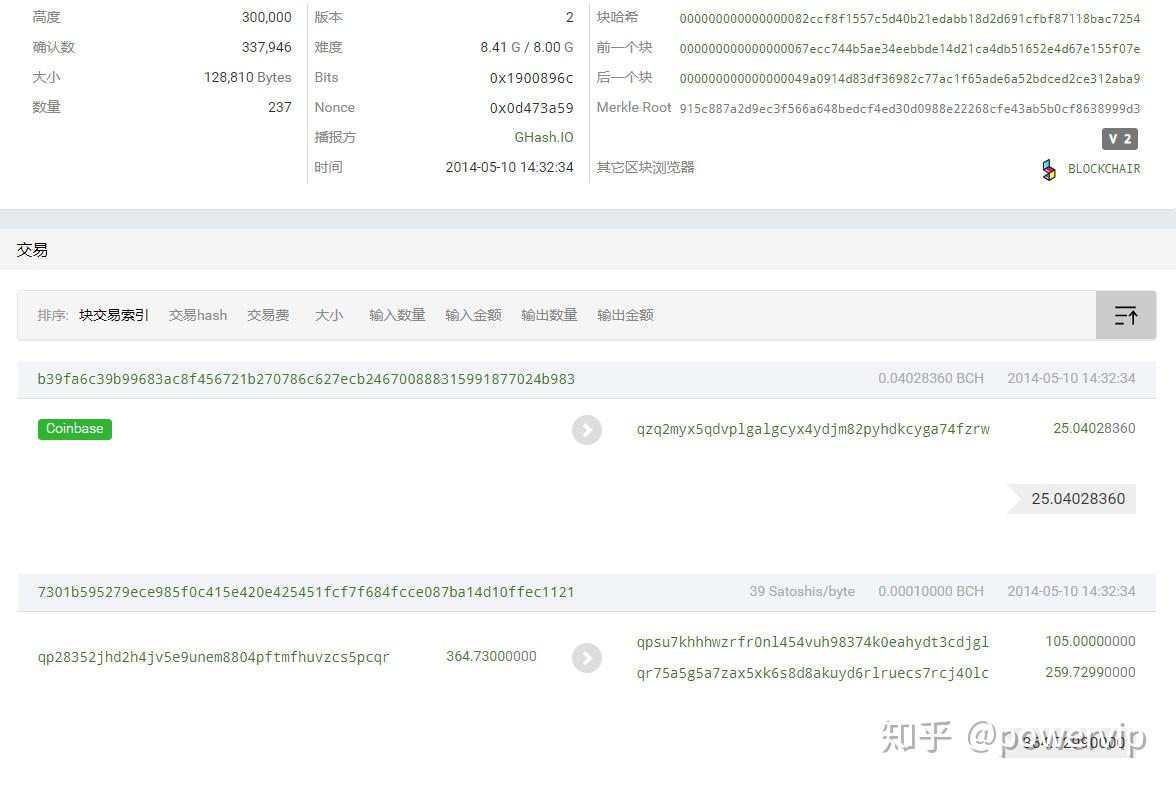This screenshot has width=1176, height=789.
Task: Select the 块交易索引 sort option
Action: click(x=113, y=315)
